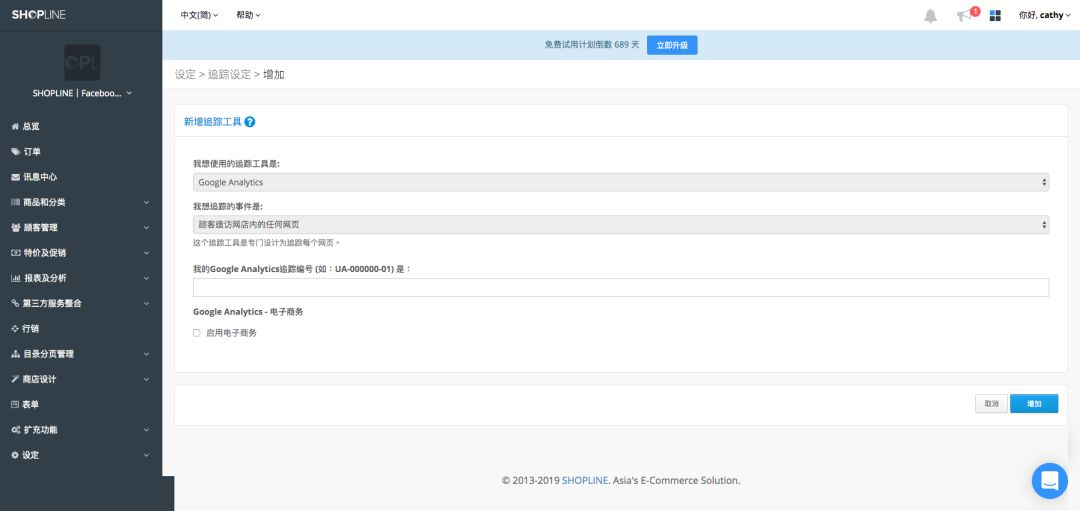The width and height of the screenshot is (1080, 511).
Task: Open the 中文(简) language menu
Action: pyautogui.click(x=199, y=16)
